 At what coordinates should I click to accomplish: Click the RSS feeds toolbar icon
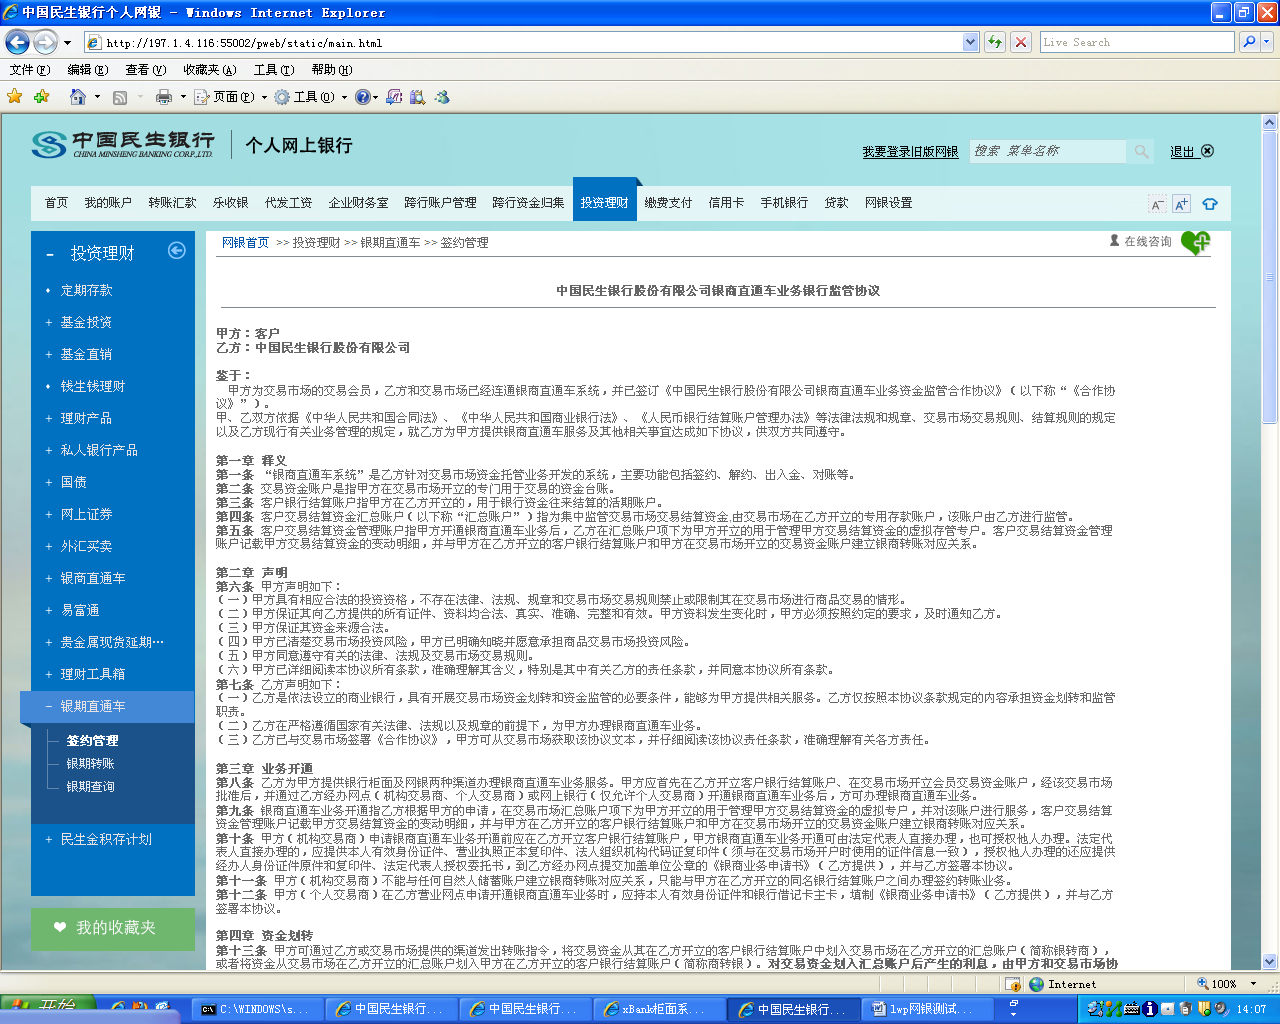(120, 97)
